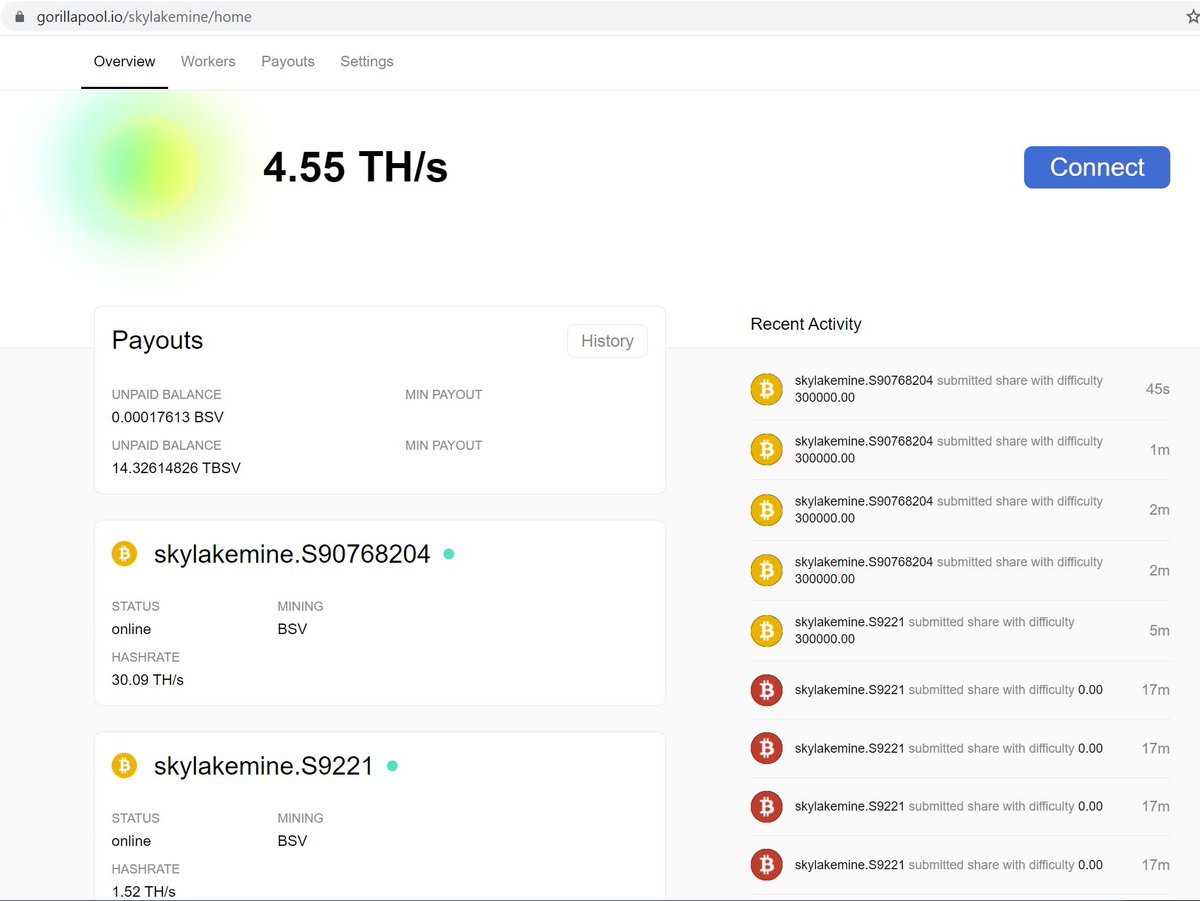Click the green status dot next to skylakemine.S90768204
This screenshot has height=901, width=1200.
point(448,553)
